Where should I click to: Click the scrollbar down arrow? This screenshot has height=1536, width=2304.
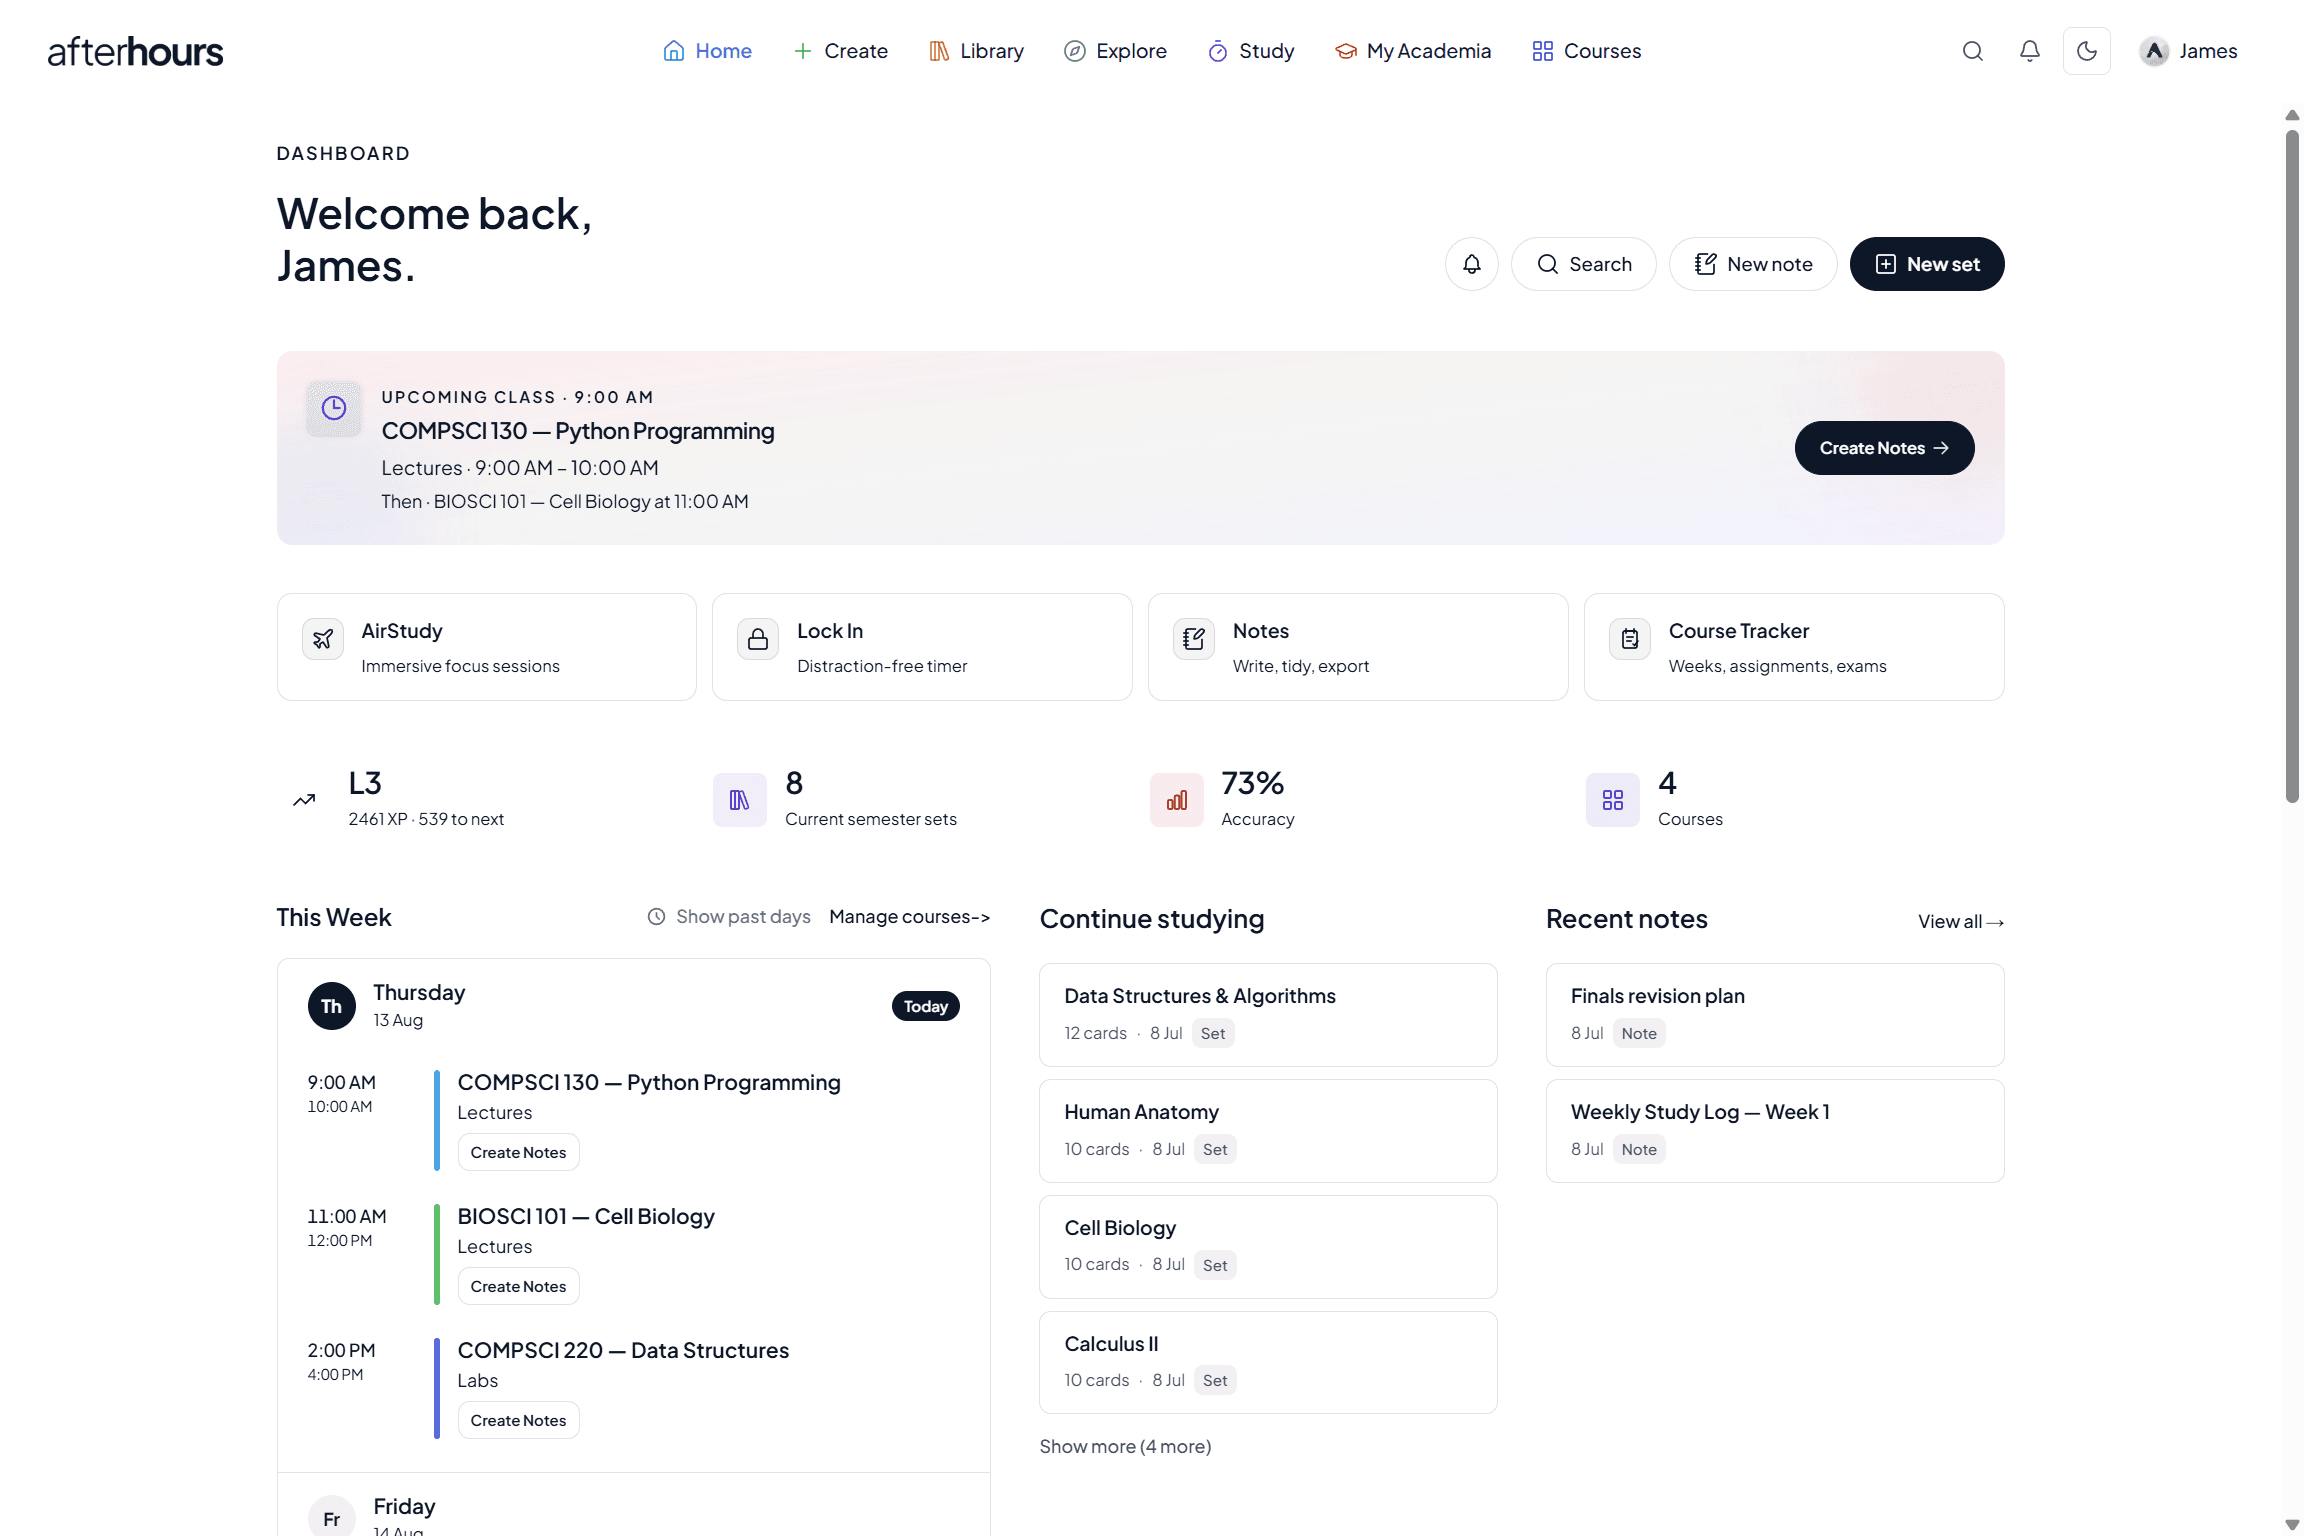(x=2292, y=1524)
